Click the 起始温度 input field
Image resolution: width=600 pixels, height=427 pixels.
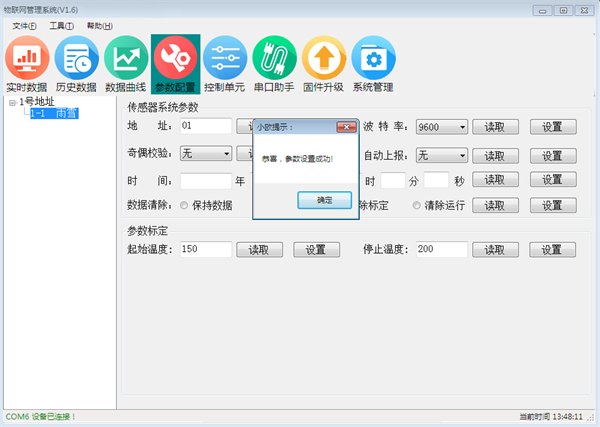(207, 249)
